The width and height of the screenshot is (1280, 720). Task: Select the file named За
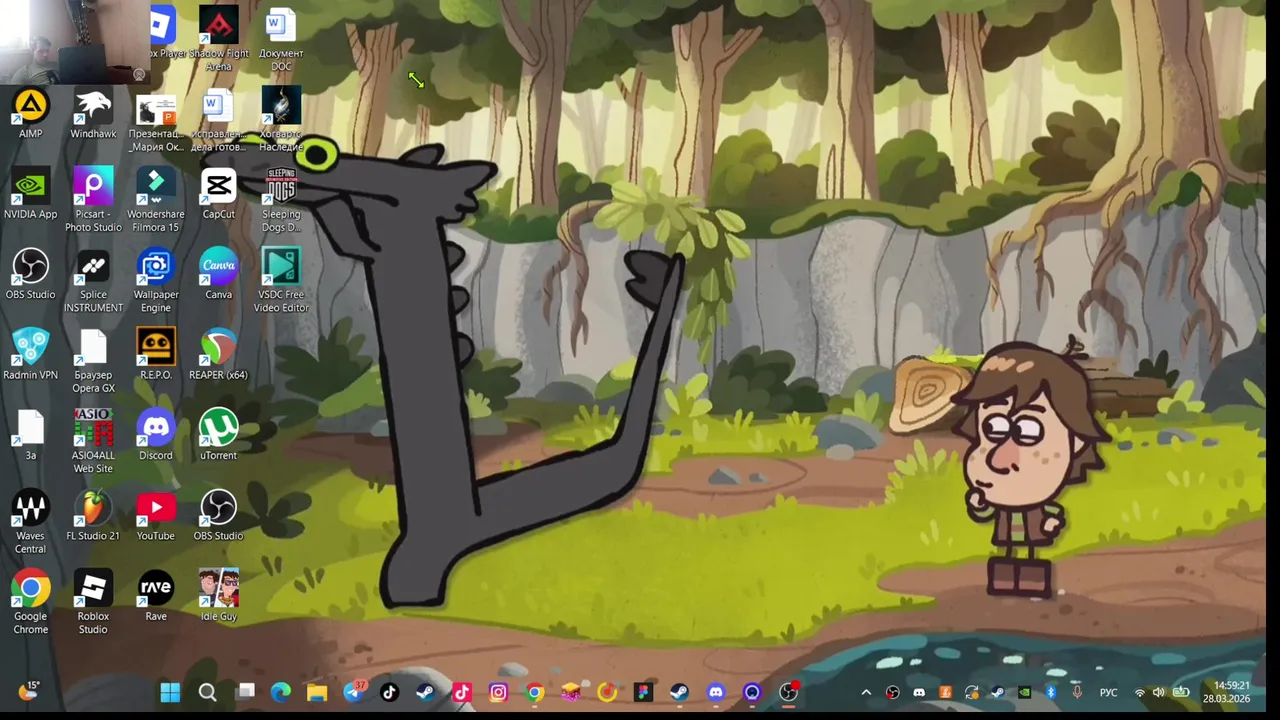click(x=30, y=436)
